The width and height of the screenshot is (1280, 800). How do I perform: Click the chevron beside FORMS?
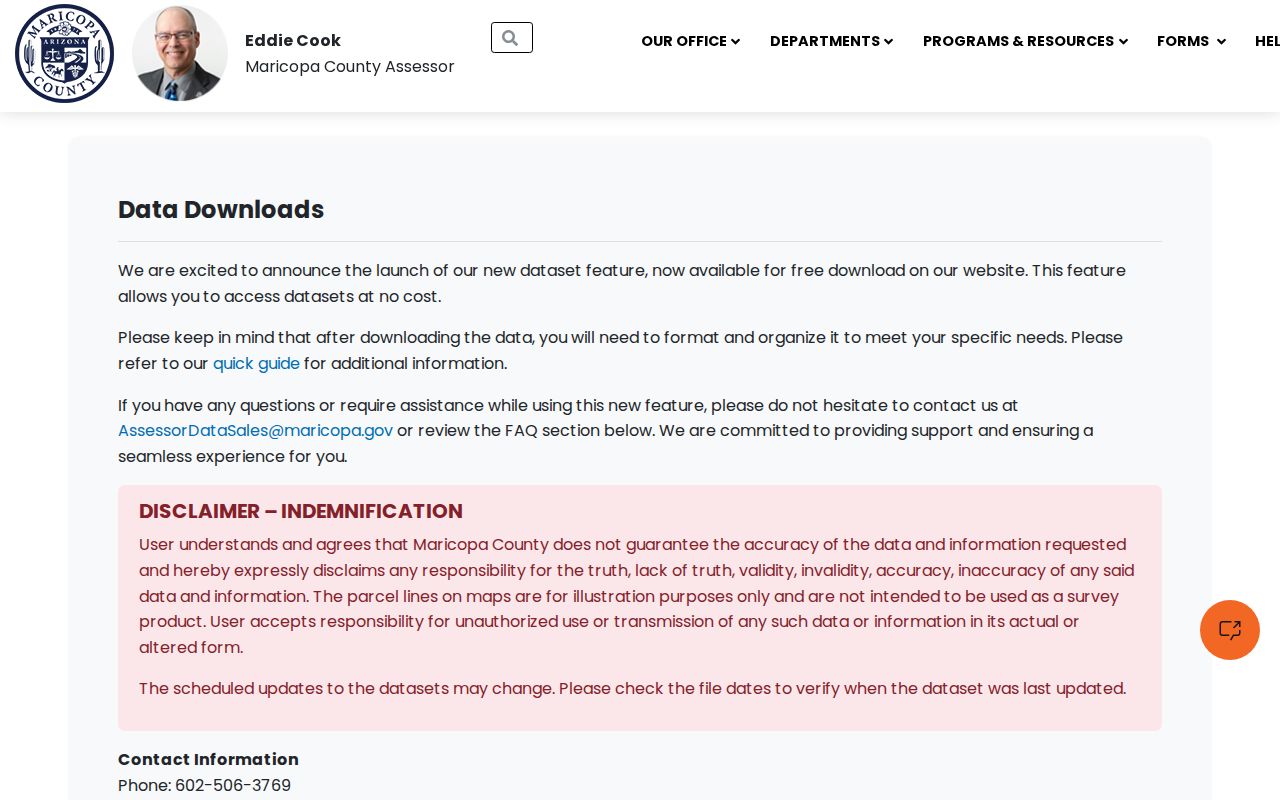(1221, 41)
